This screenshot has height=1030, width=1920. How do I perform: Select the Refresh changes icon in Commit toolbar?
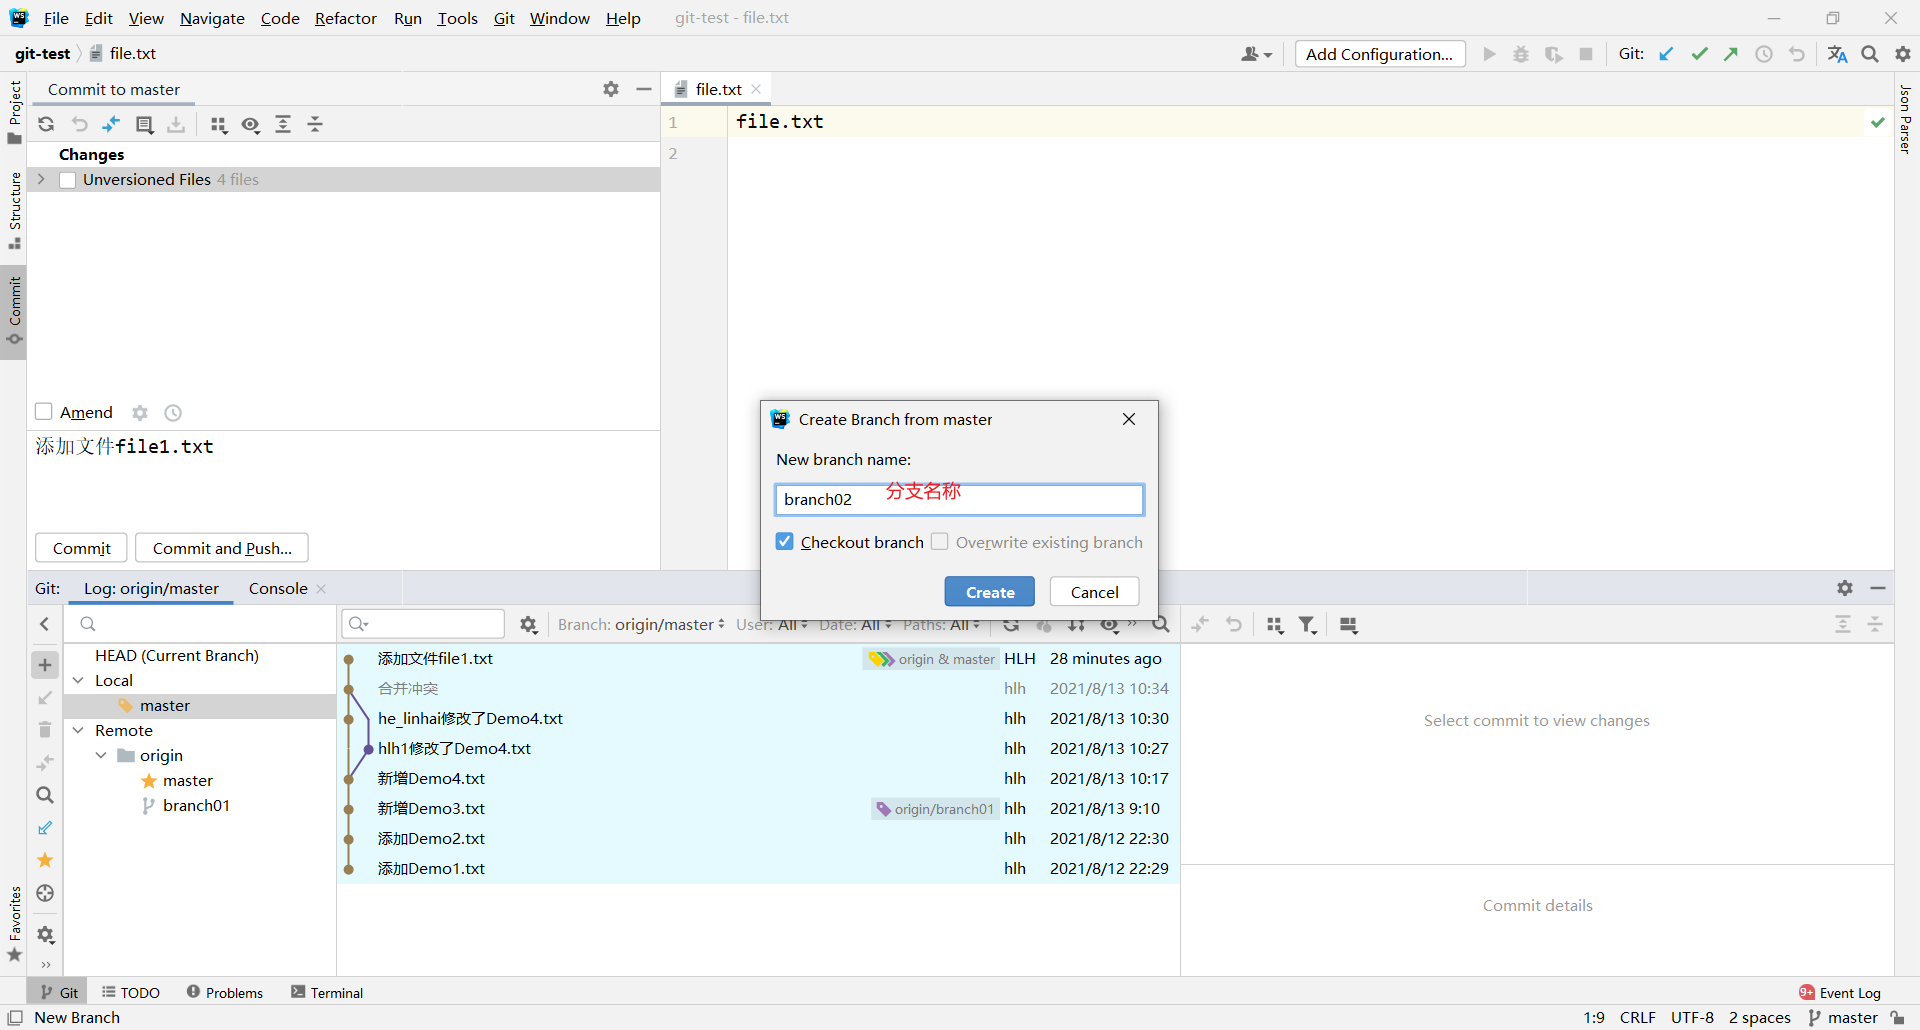coord(46,124)
